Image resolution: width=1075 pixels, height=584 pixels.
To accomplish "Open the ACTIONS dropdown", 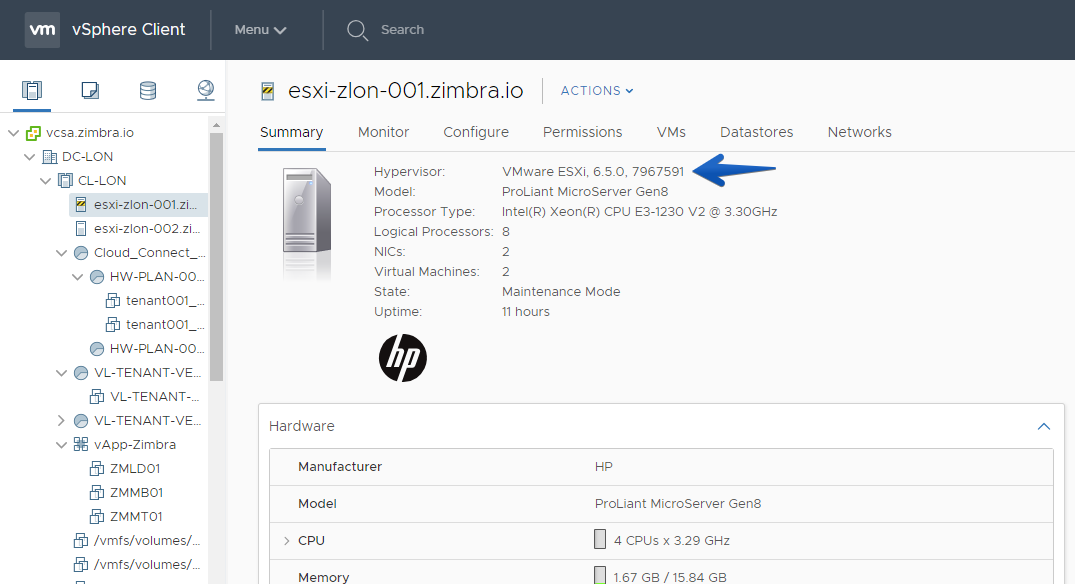I will [x=597, y=90].
